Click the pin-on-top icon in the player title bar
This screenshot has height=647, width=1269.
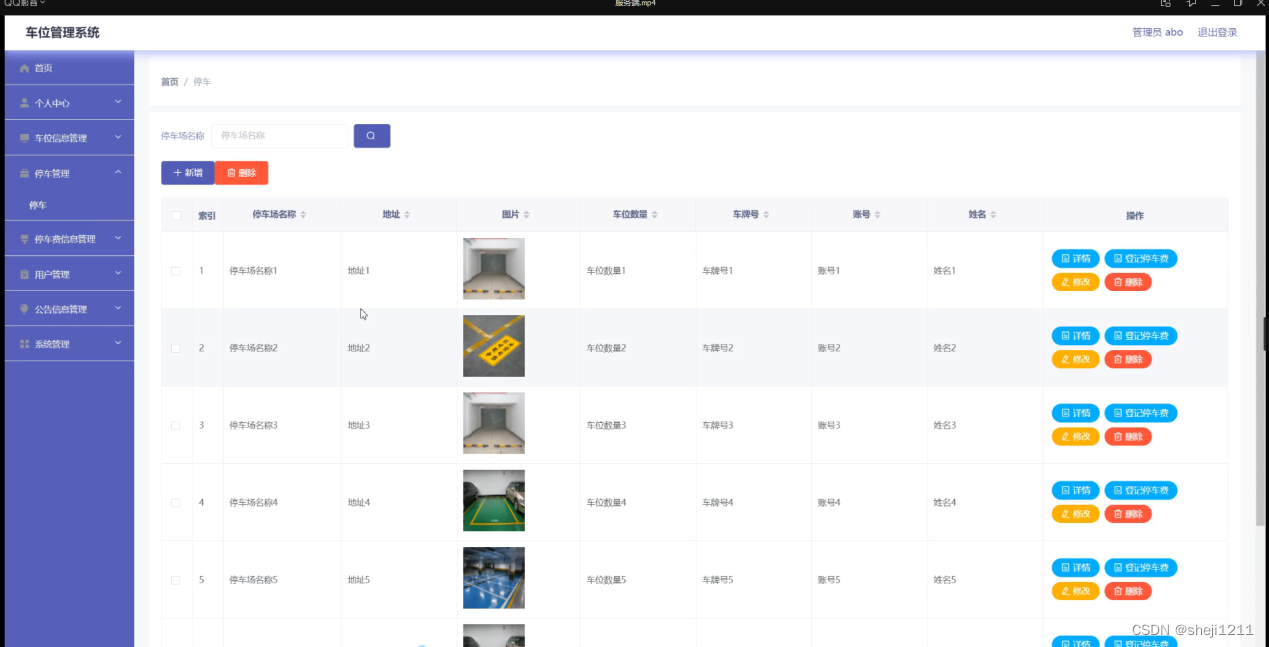pyautogui.click(x=1191, y=4)
